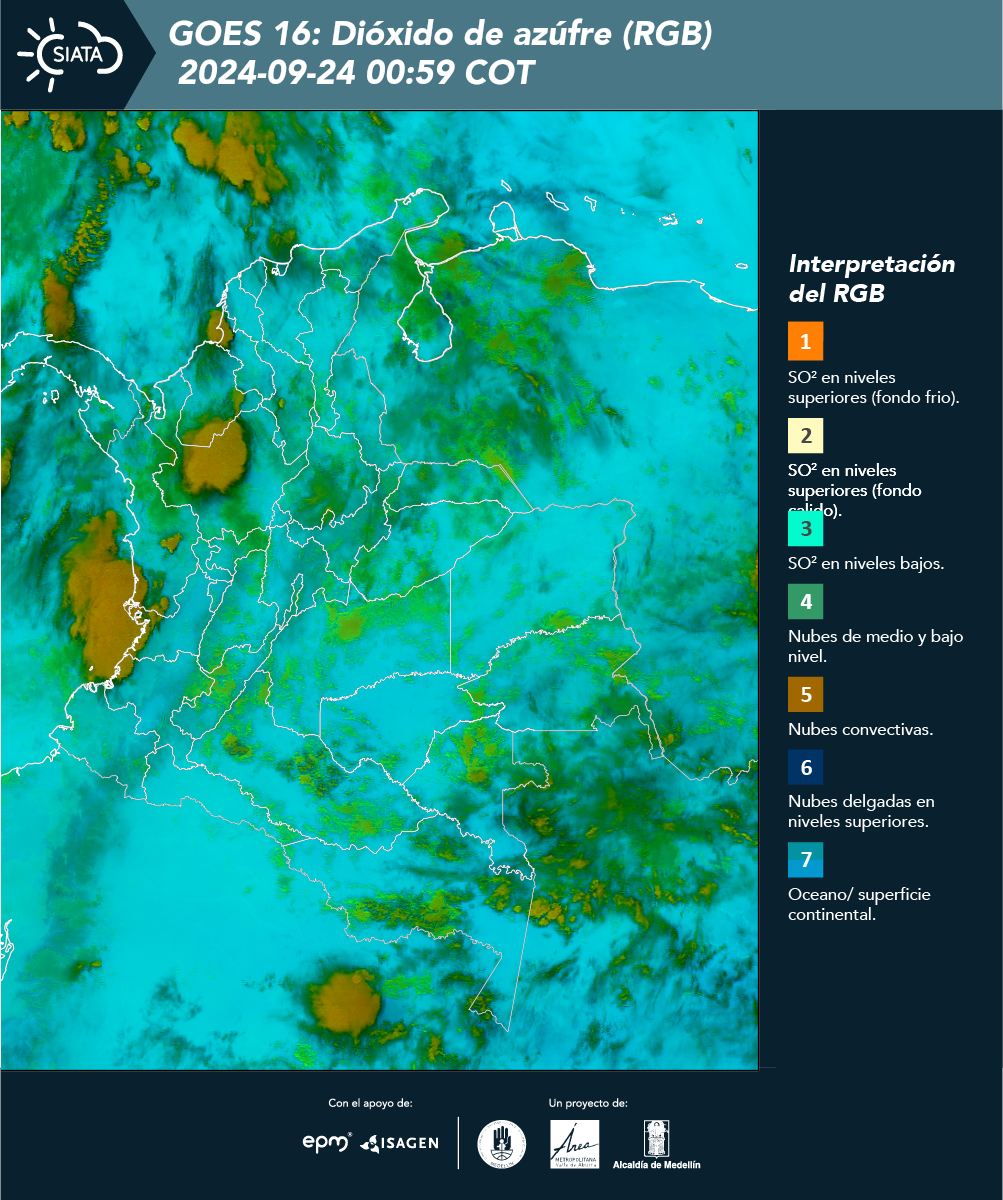Viewport: 1003px width, 1200px height.
Task: Click 'SO² en niveles bajos.' label
Action: point(866,563)
